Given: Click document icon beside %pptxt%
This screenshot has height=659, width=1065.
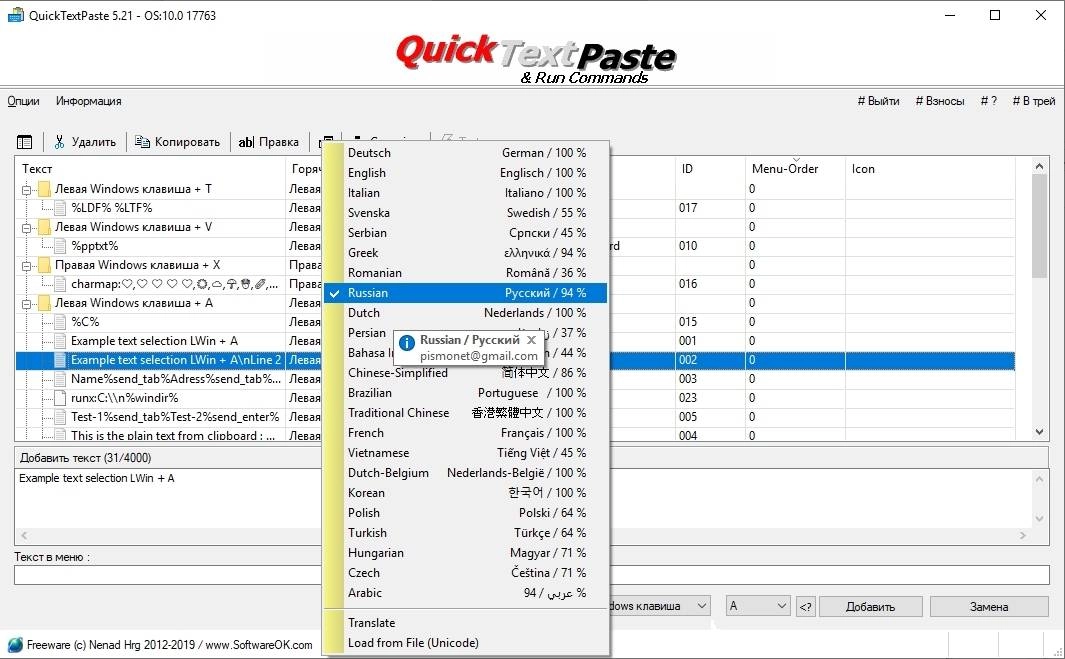Looking at the screenshot, I should (60, 246).
